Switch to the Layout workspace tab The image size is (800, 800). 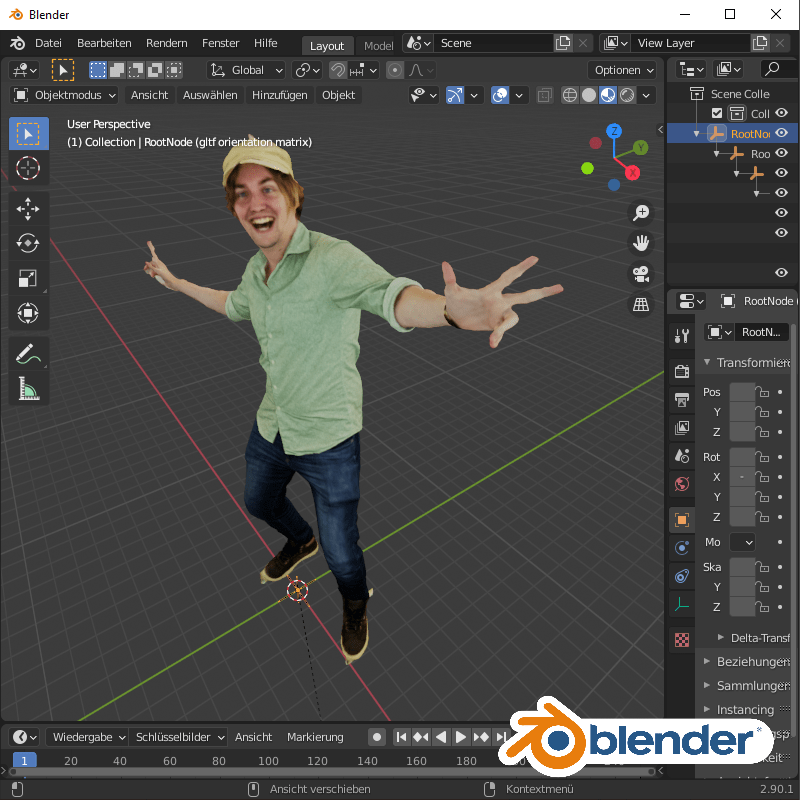point(327,45)
